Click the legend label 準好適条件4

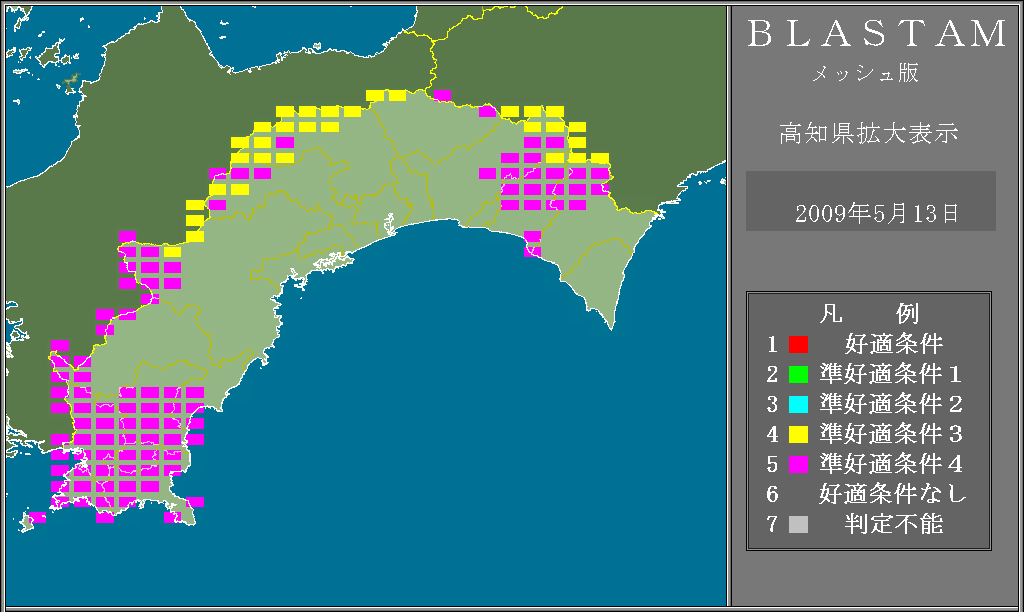(x=891, y=464)
